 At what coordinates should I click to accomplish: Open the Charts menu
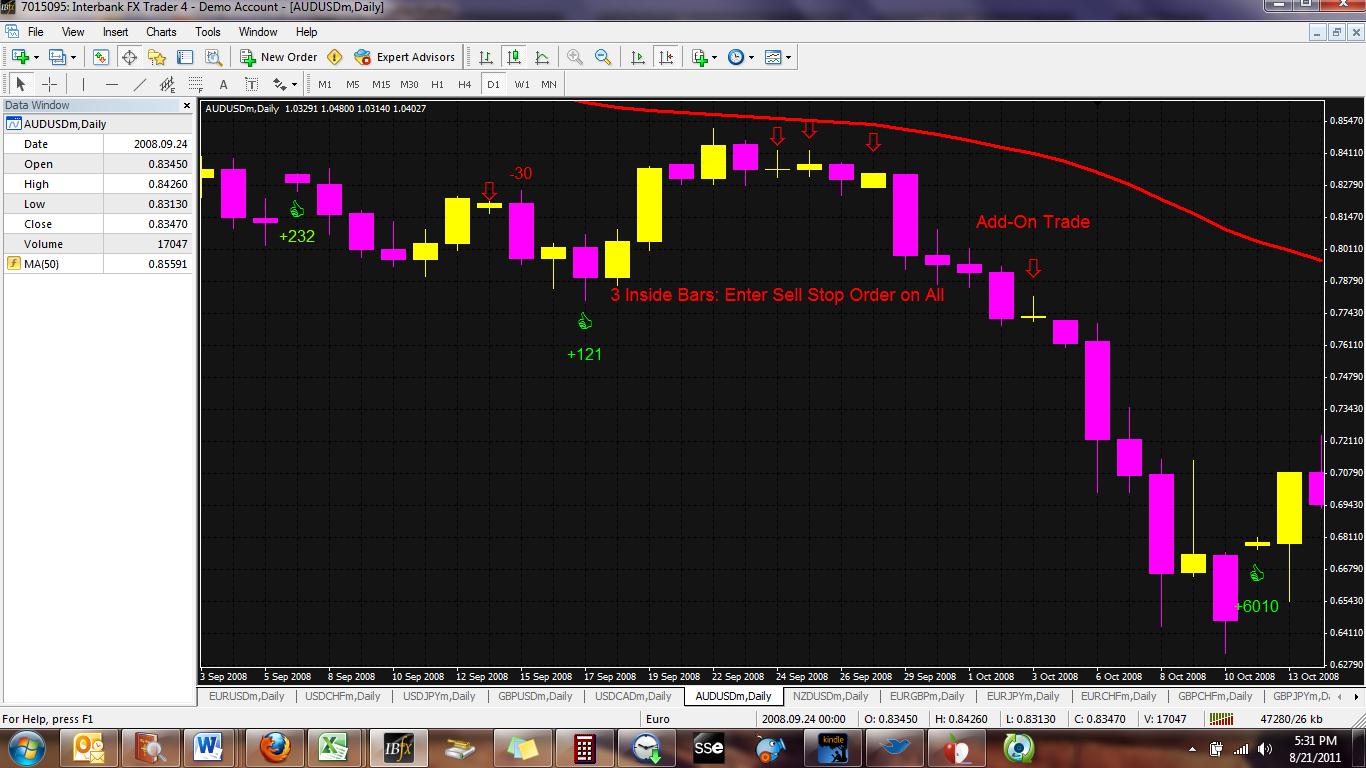(161, 32)
